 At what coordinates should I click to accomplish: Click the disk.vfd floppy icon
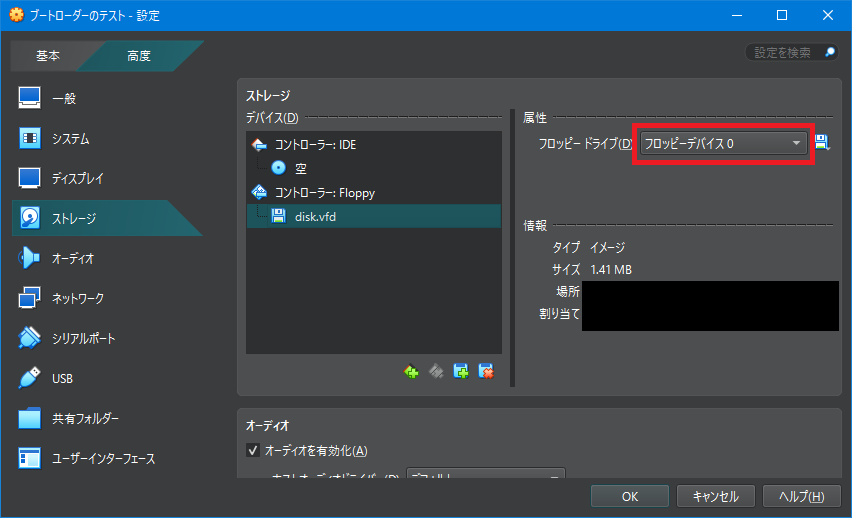point(279,216)
